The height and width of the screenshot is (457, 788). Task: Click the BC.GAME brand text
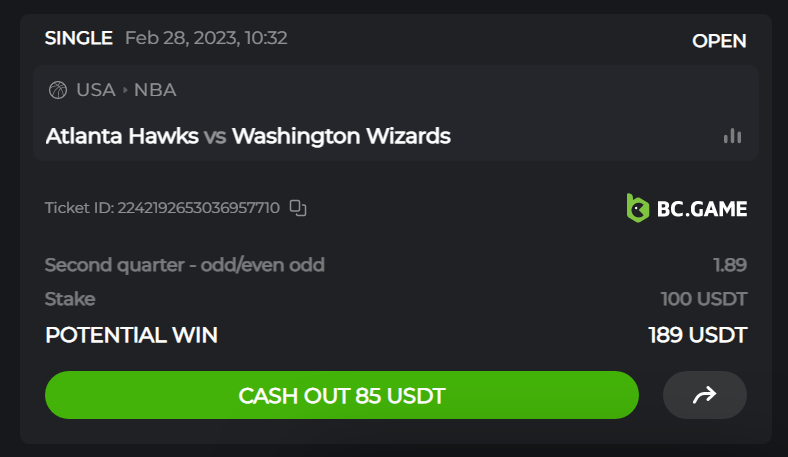click(702, 209)
